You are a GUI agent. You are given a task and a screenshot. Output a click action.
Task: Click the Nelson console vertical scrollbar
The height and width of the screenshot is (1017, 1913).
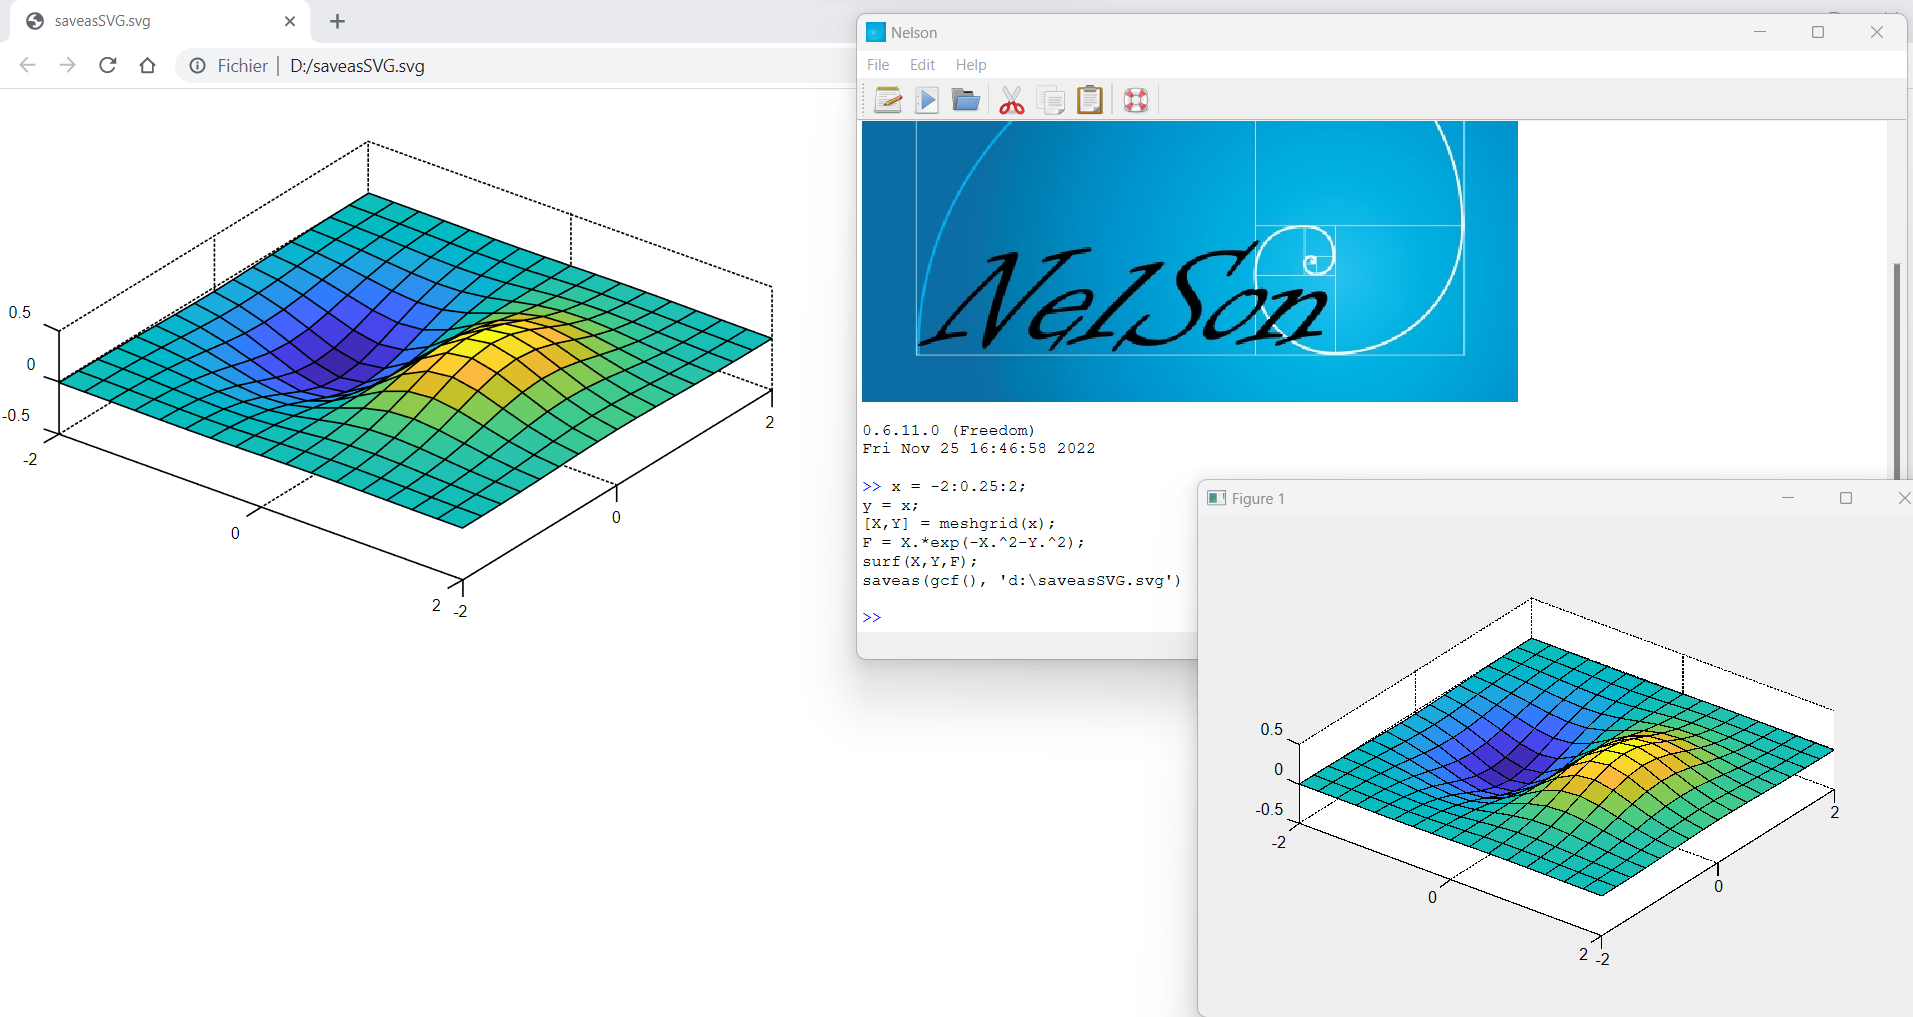coord(1896,370)
